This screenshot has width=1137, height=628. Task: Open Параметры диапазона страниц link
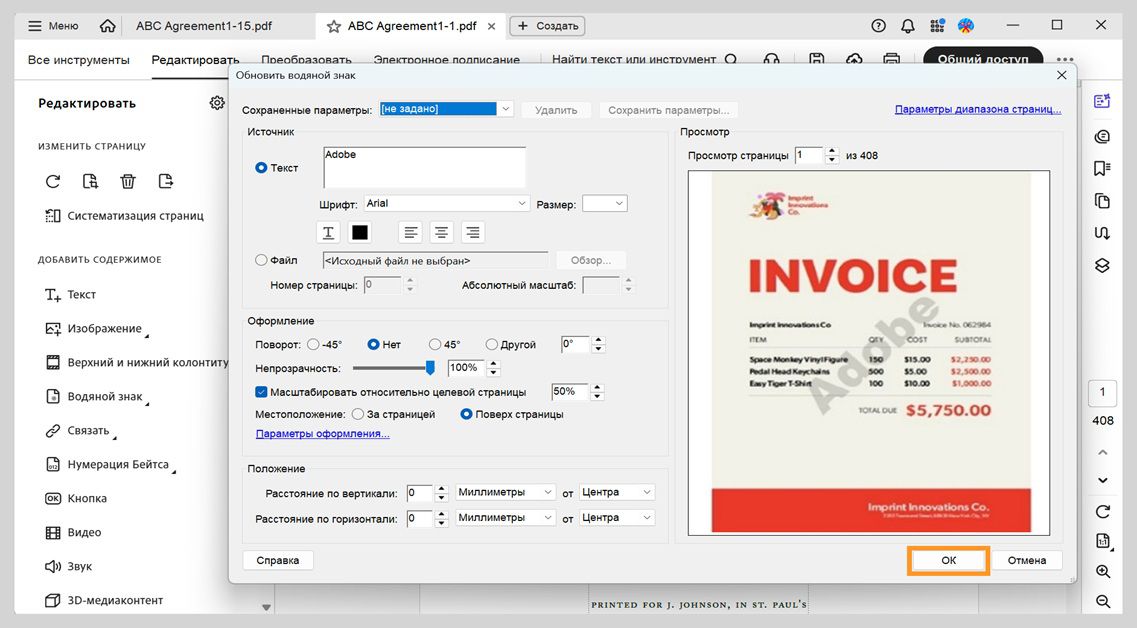(977, 110)
